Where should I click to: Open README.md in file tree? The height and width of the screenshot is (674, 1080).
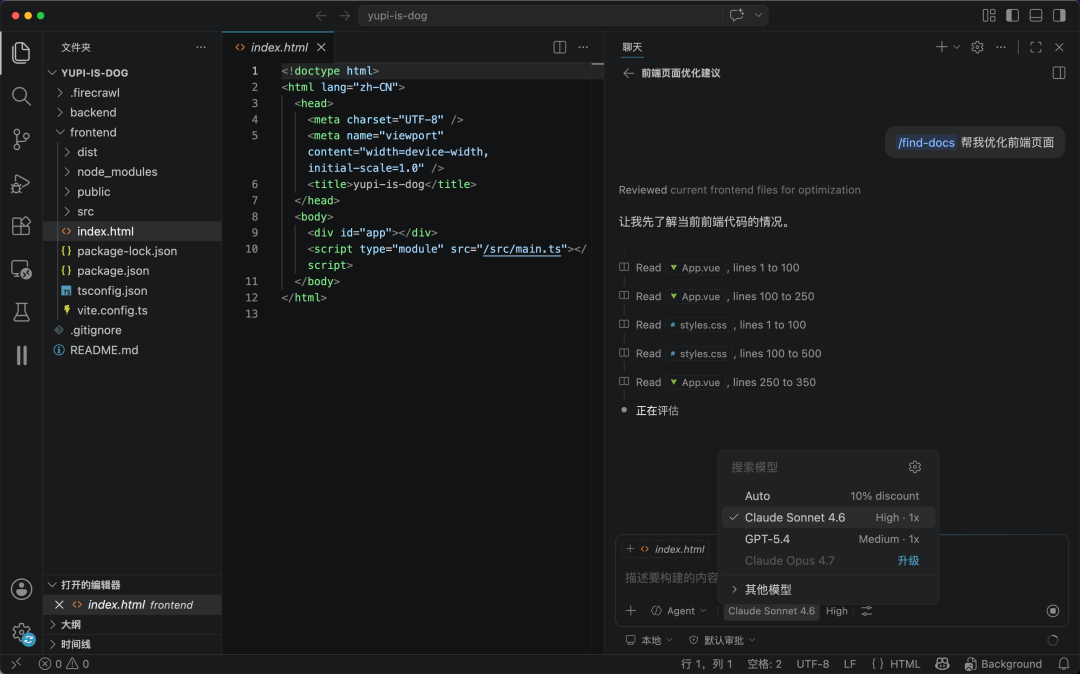(x=132, y=350)
